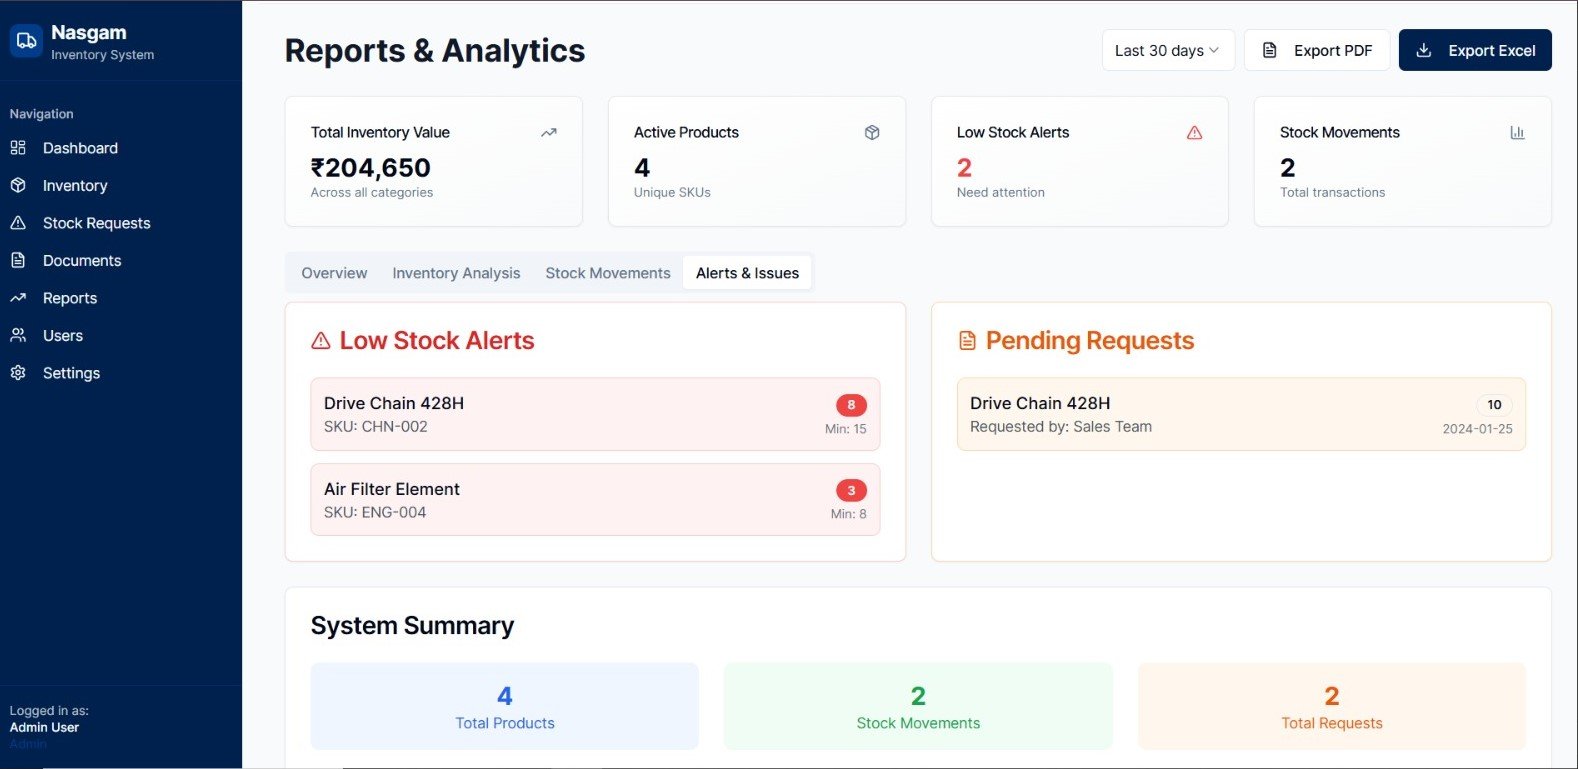The width and height of the screenshot is (1578, 769).
Task: Click the Inventory box icon in sidebar
Action: (18, 185)
